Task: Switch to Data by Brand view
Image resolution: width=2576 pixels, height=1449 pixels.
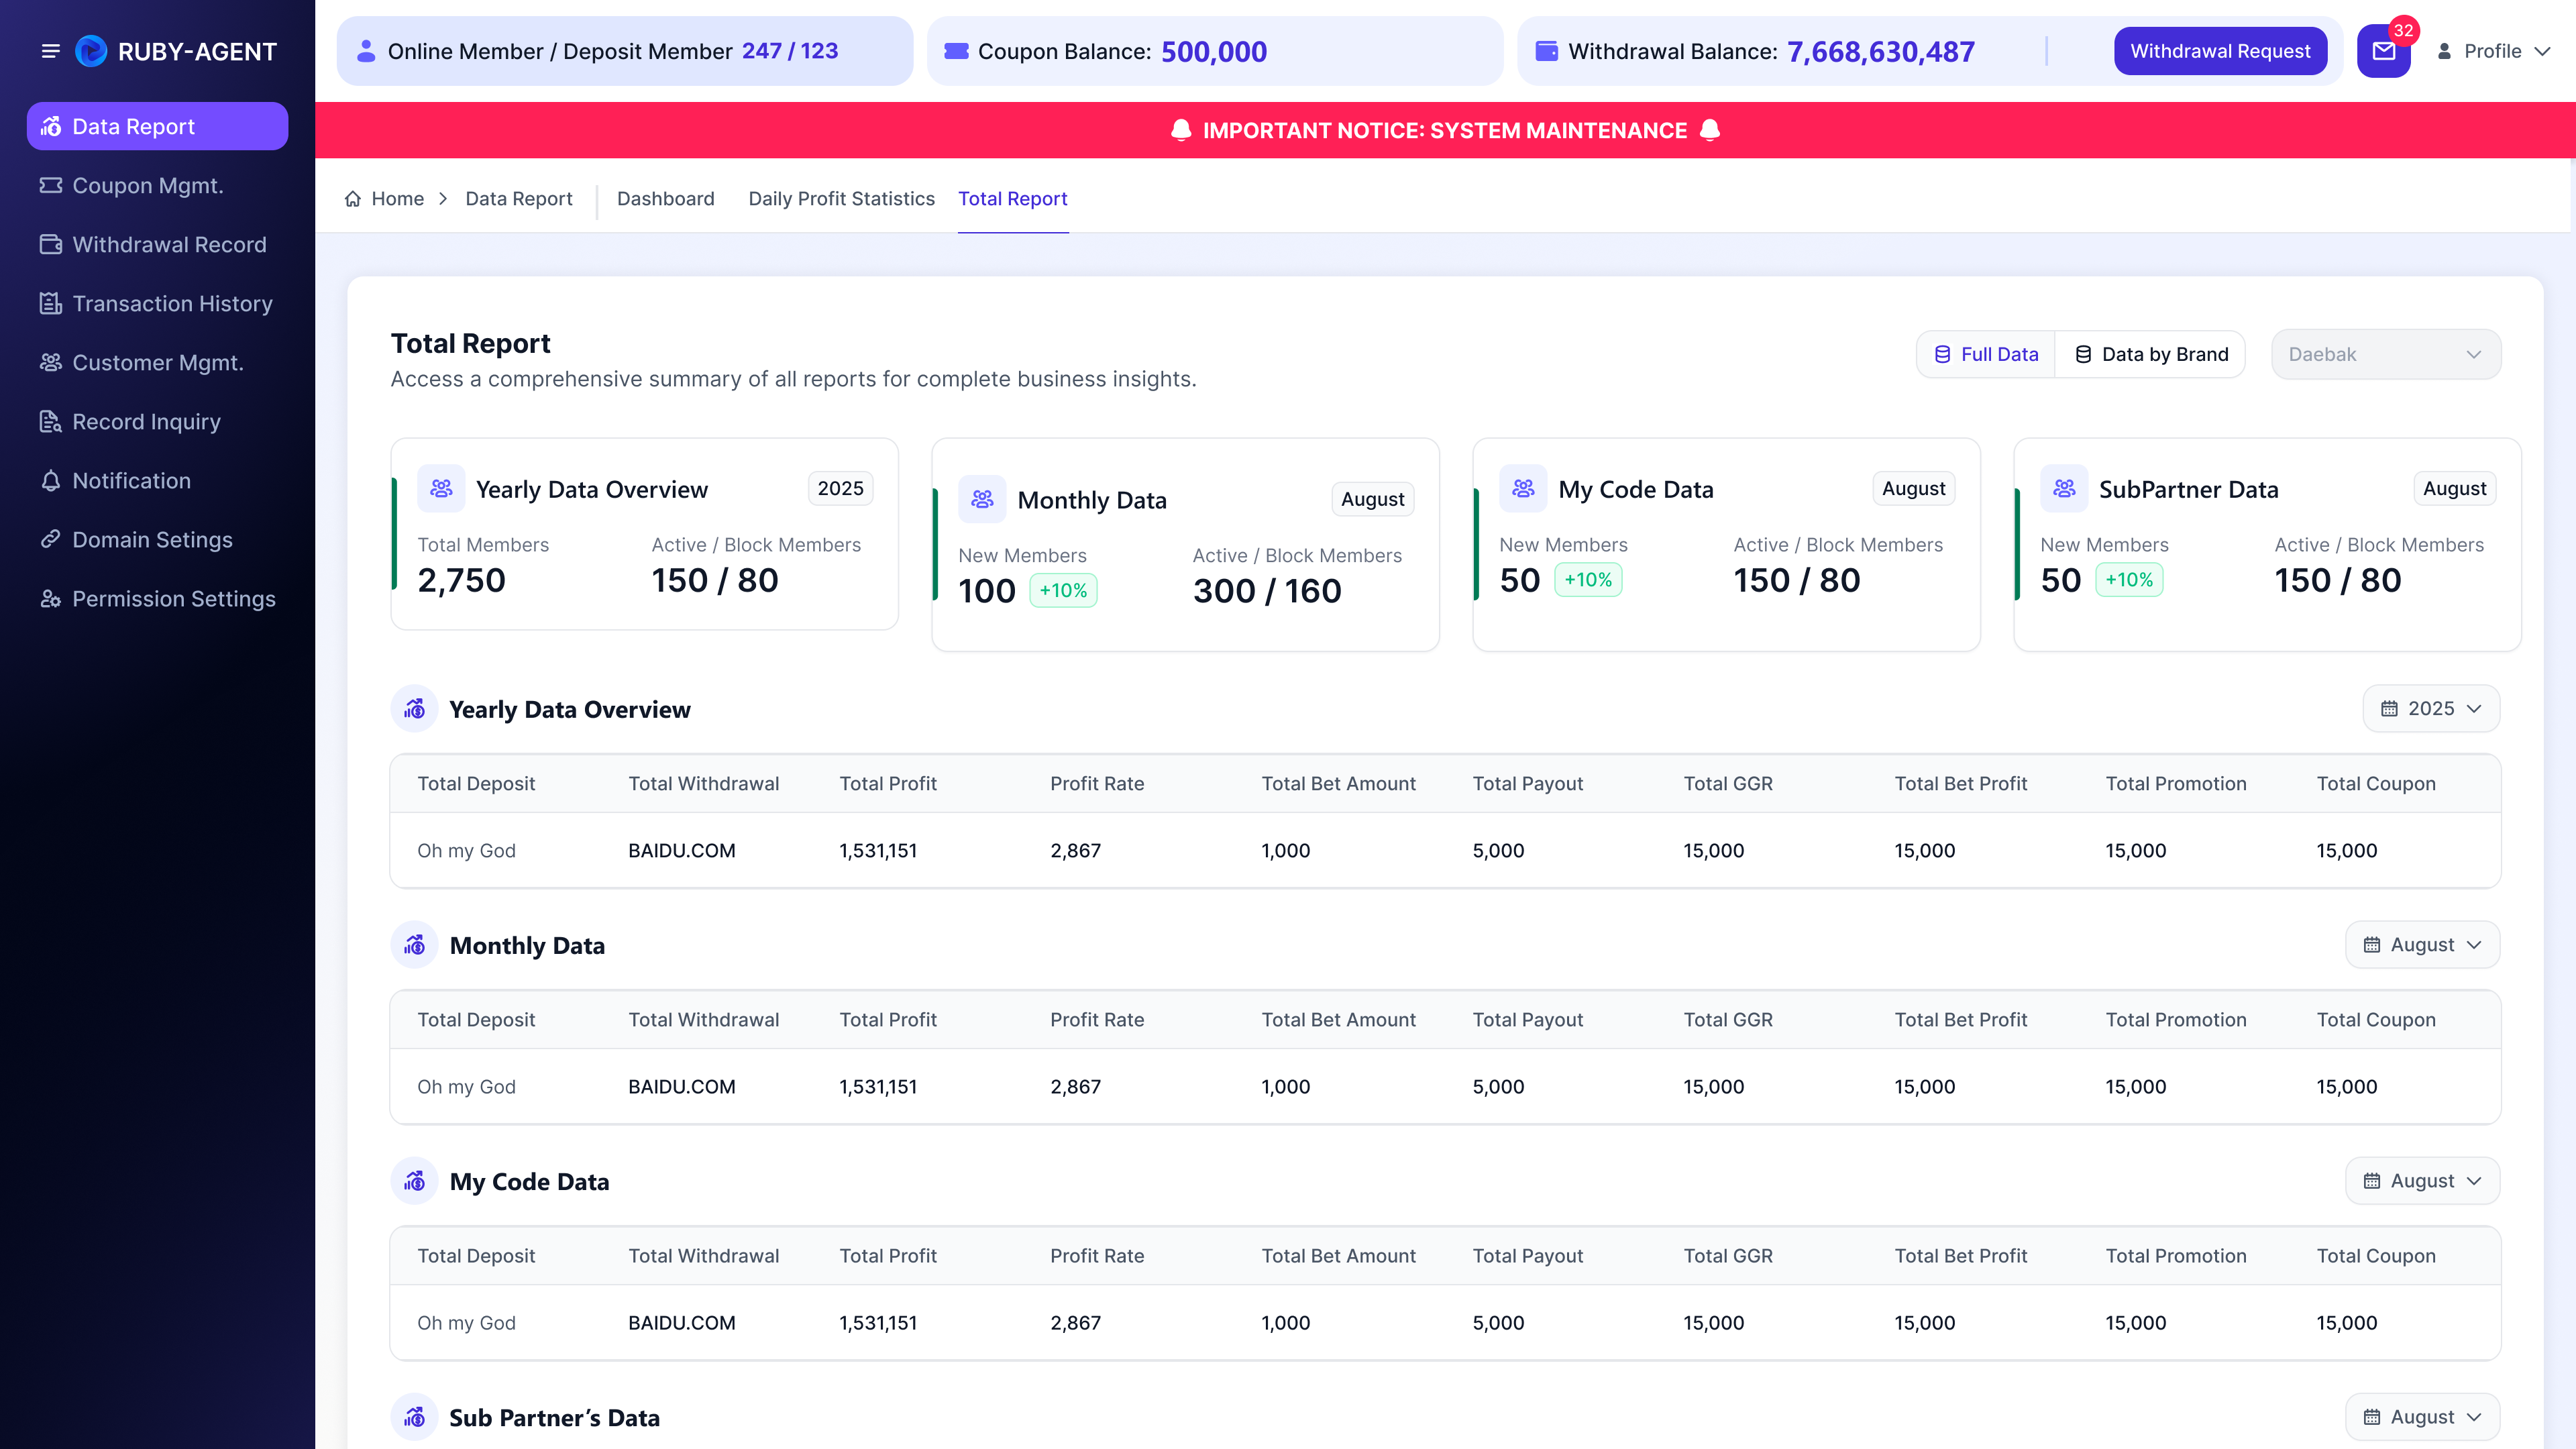Action: pos(2150,354)
